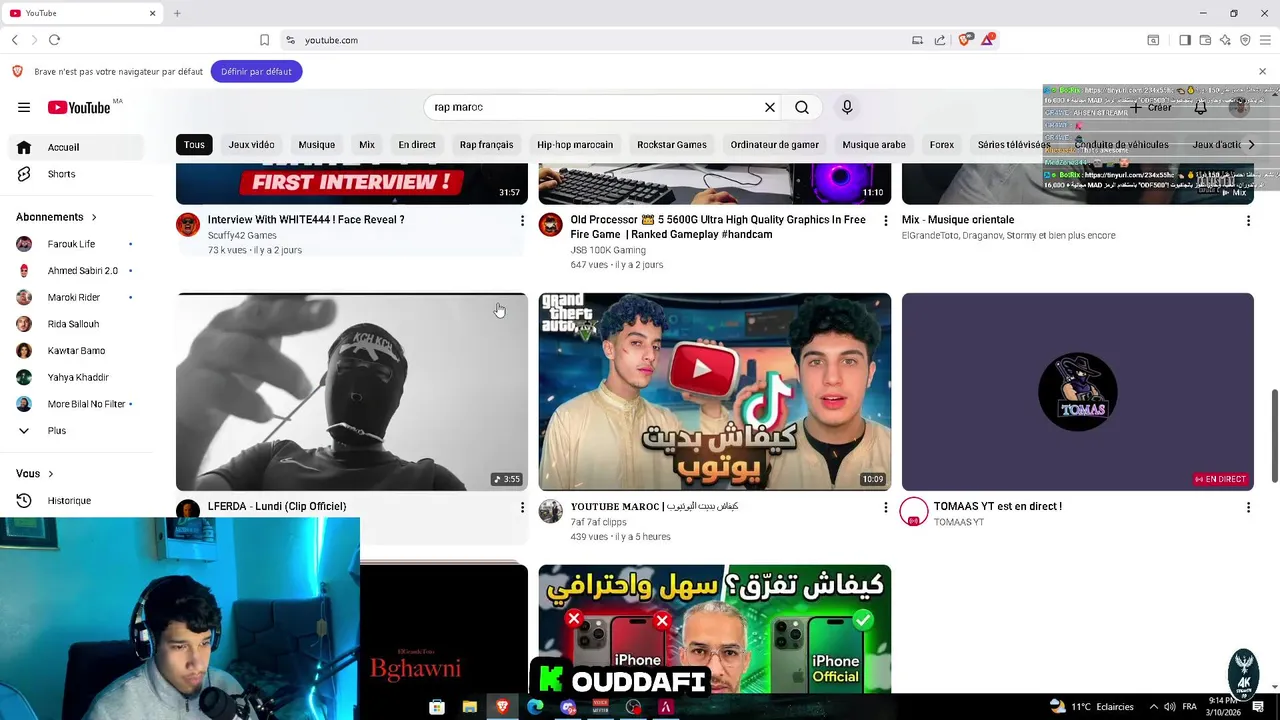Select the Tous filter chip
This screenshot has width=1280, height=720.
click(194, 145)
